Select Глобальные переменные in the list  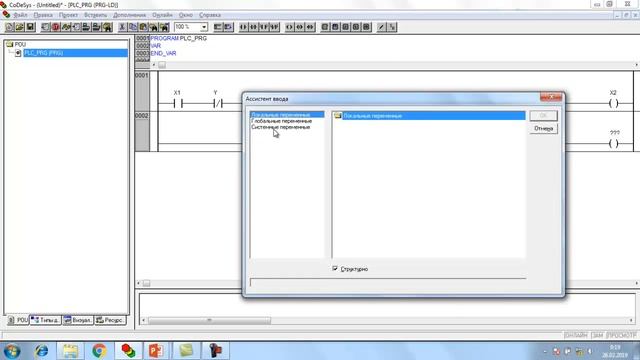282,121
